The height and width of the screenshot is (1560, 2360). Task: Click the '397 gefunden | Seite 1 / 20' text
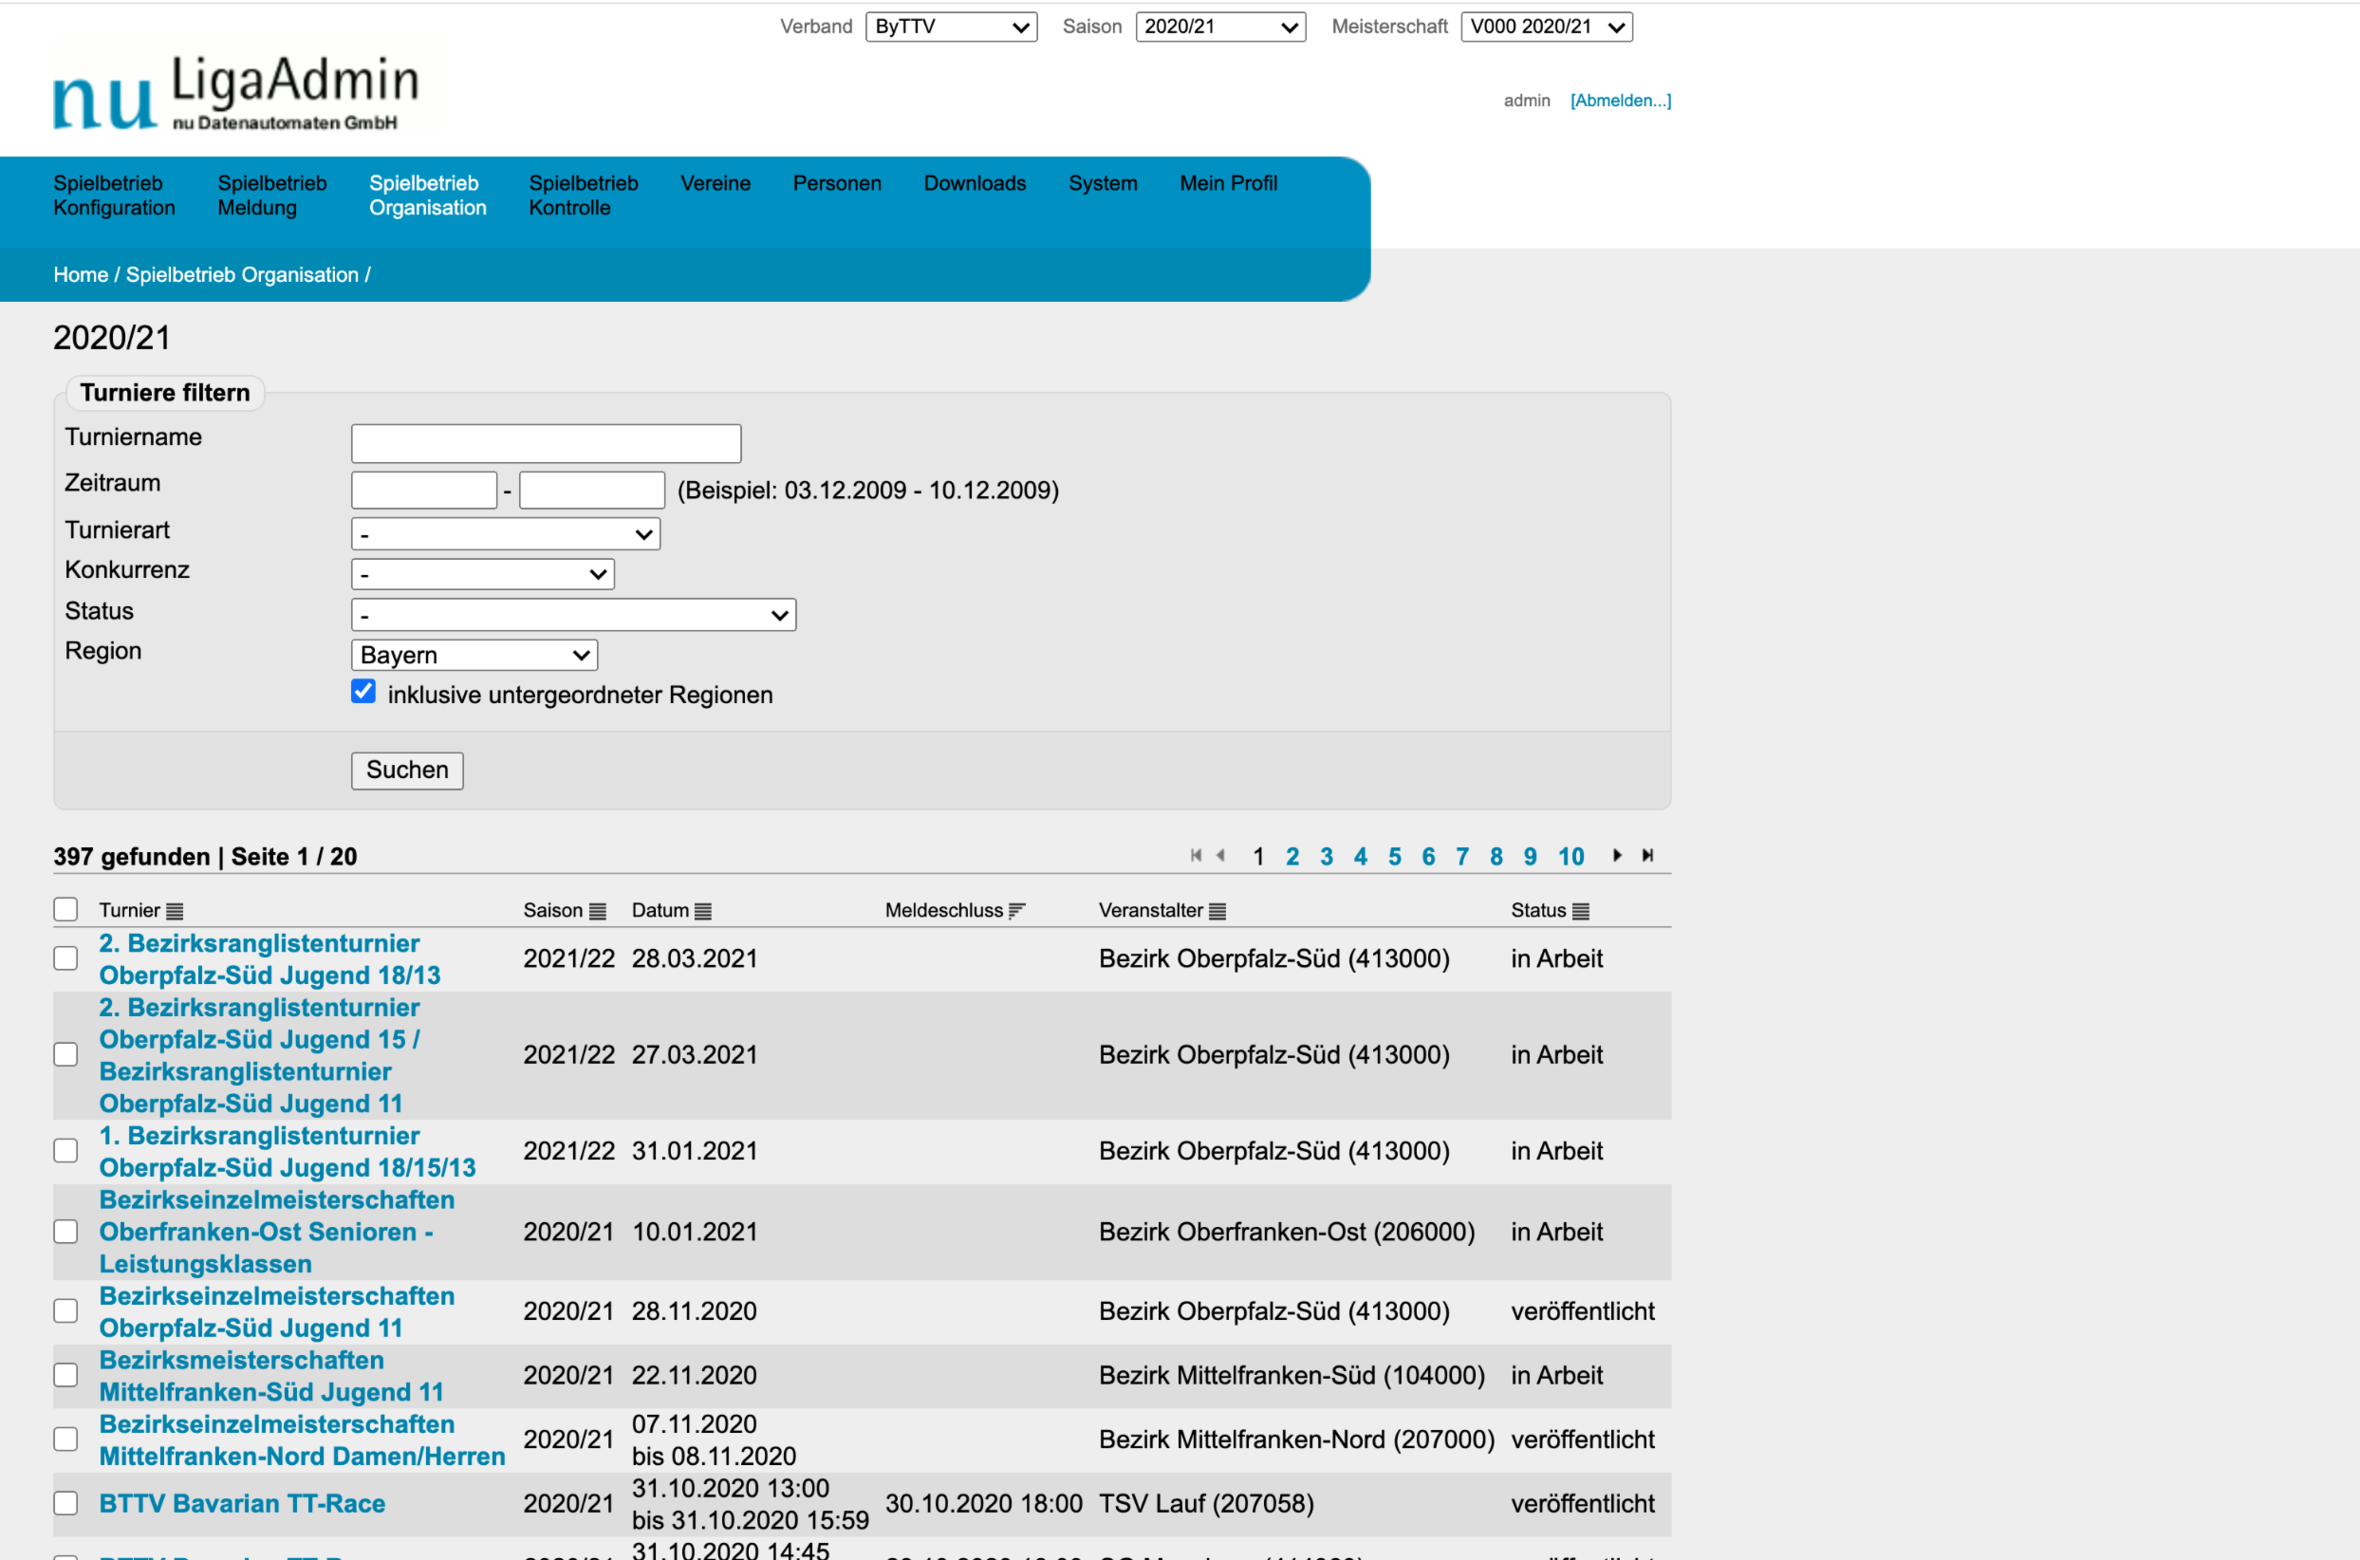(205, 857)
